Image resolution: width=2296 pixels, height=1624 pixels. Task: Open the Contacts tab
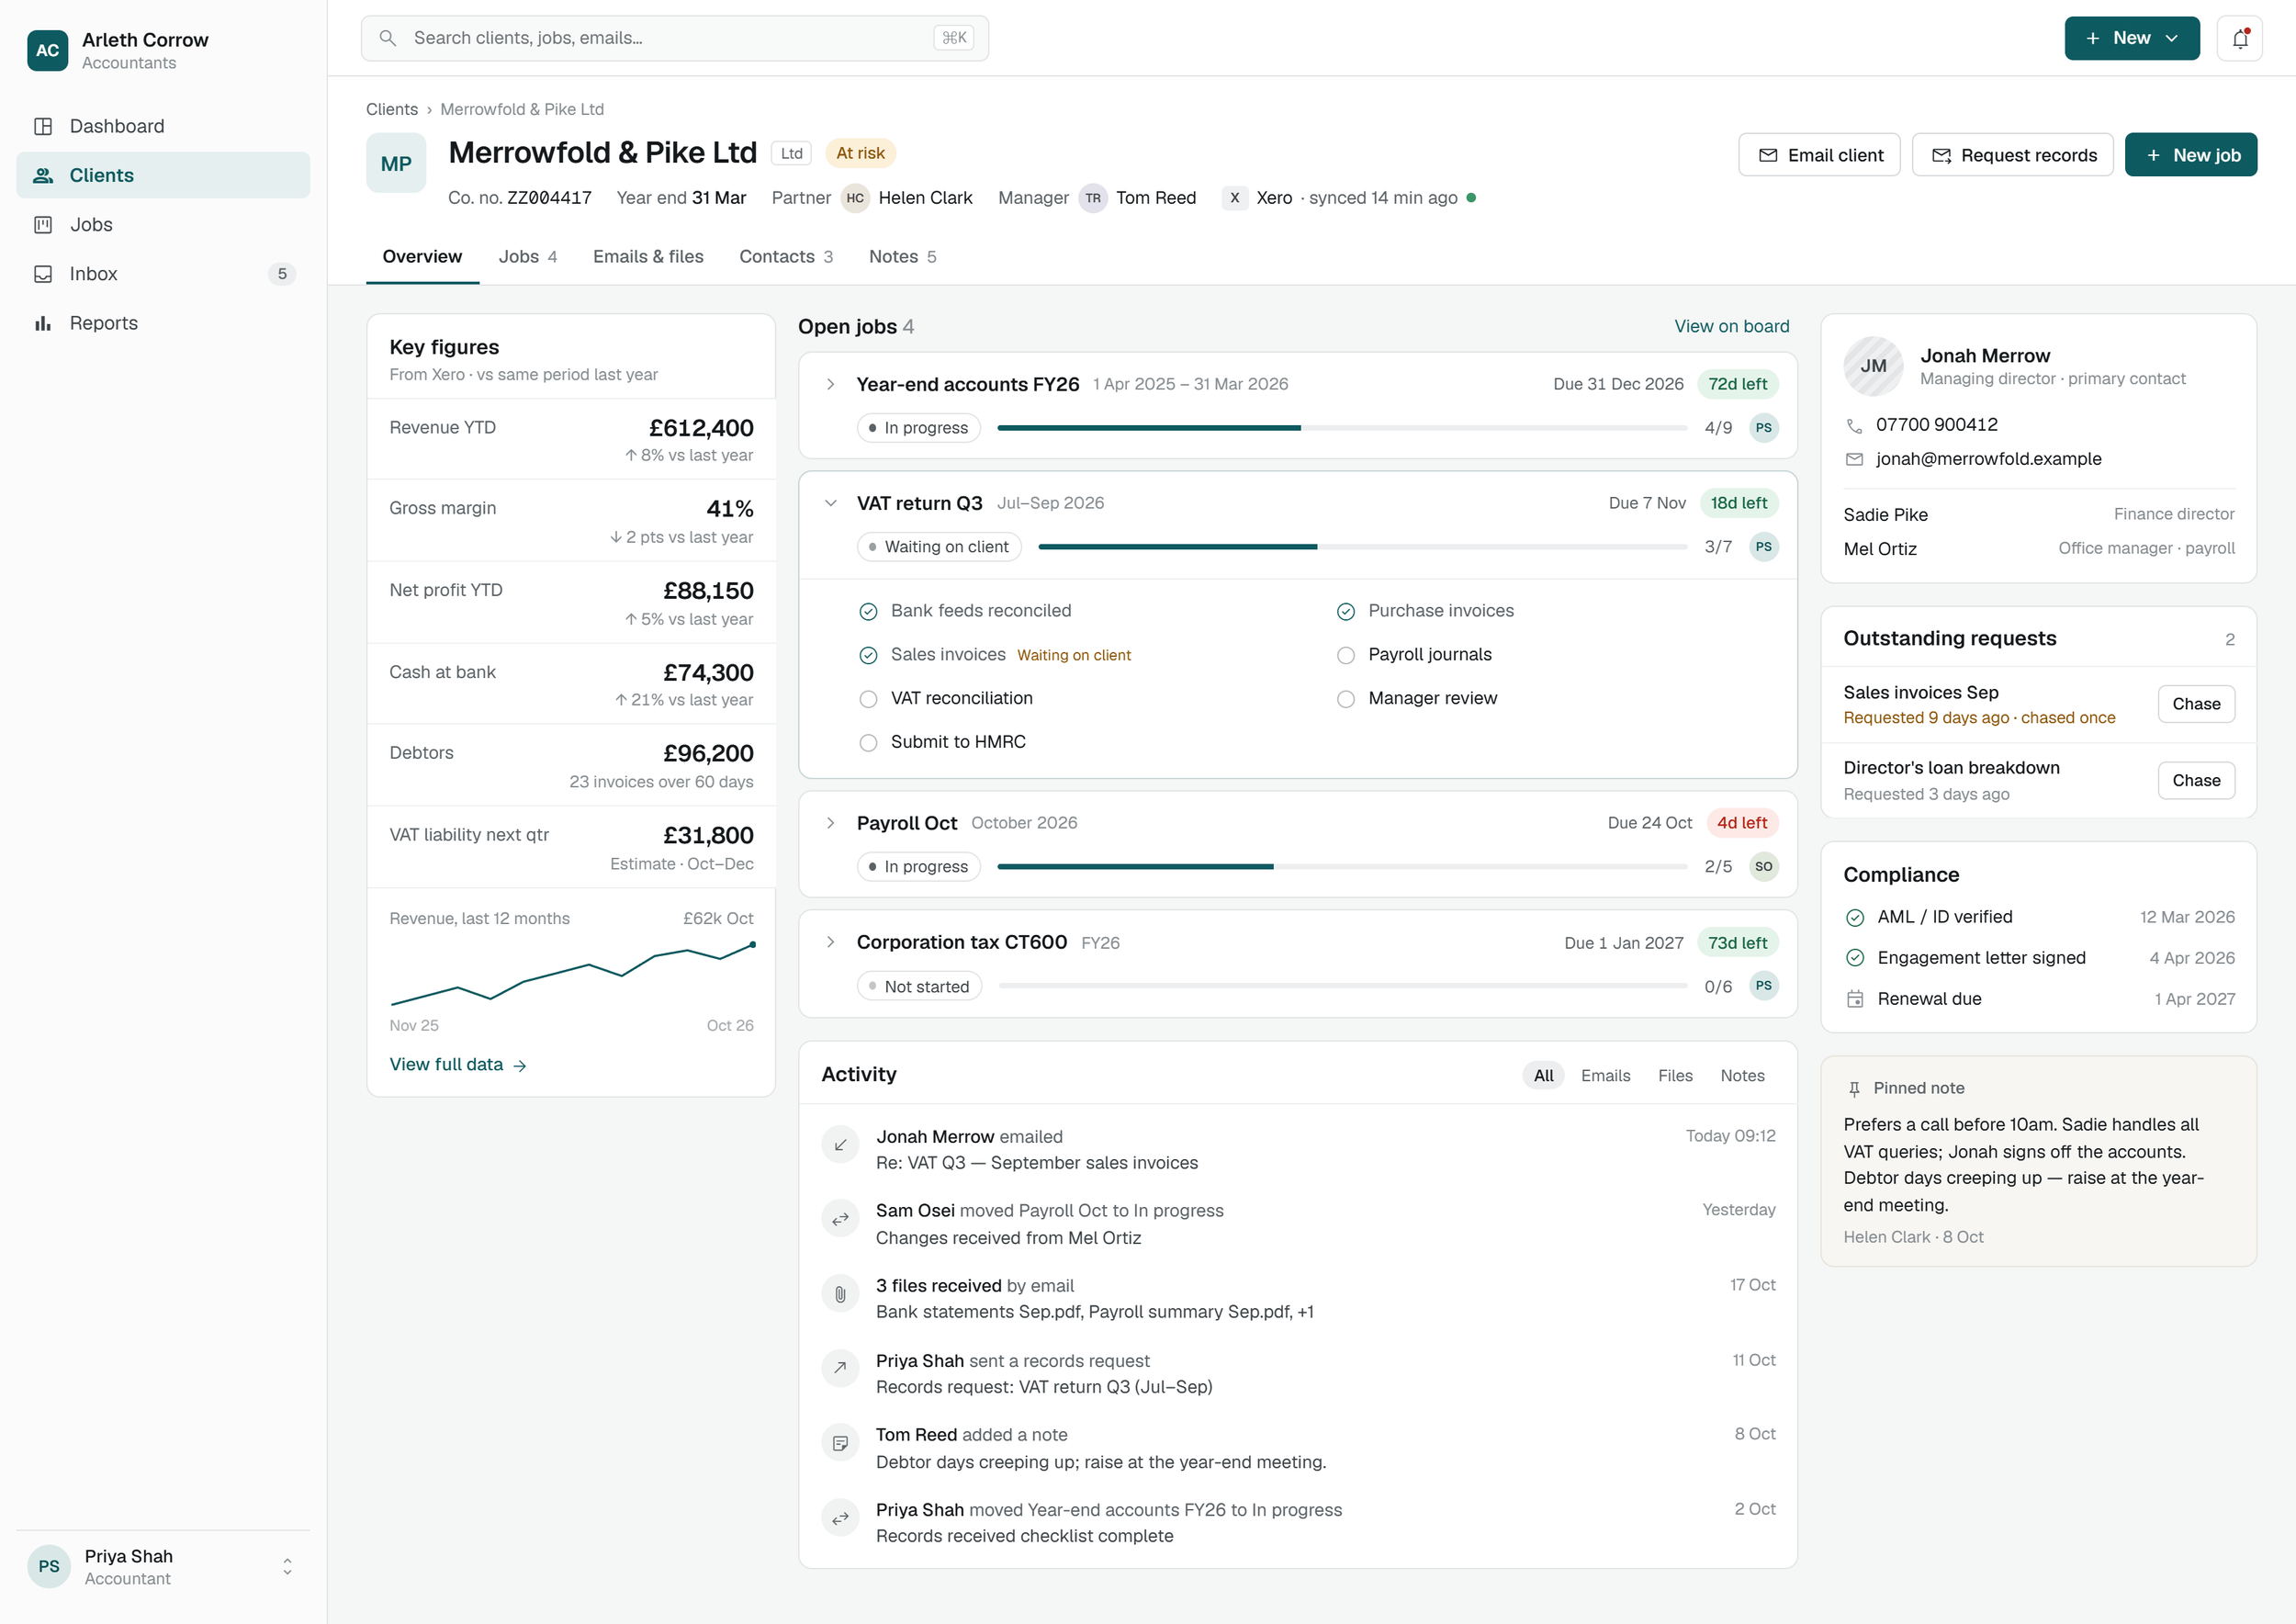point(786,257)
